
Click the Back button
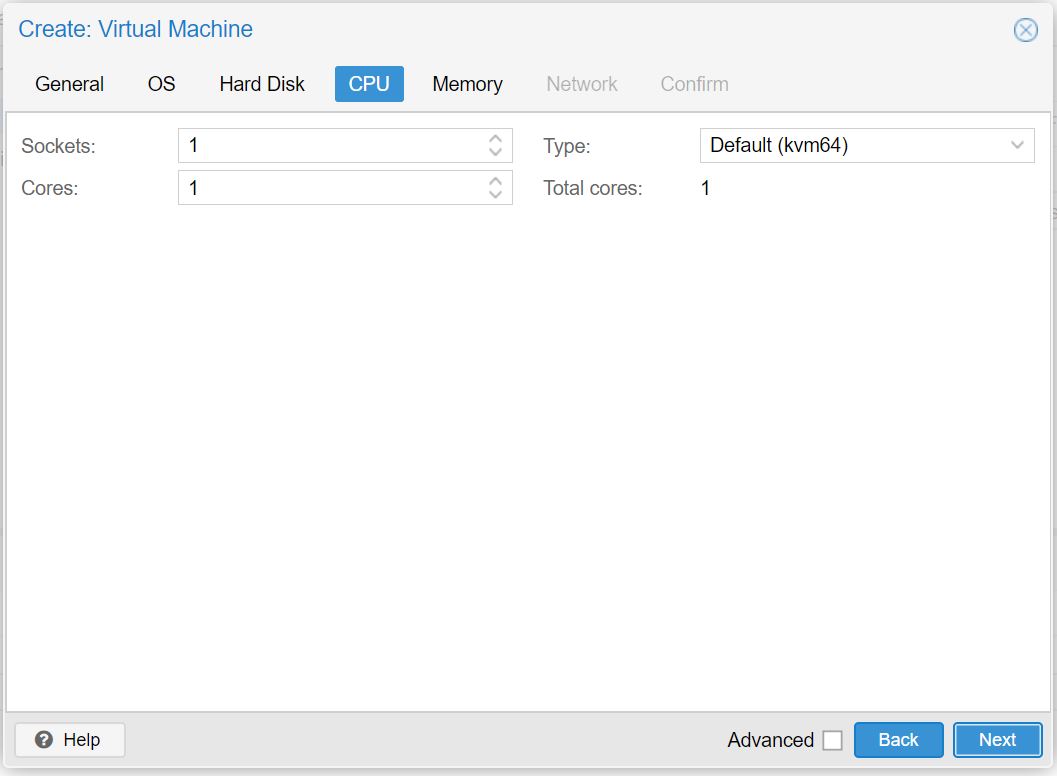point(898,740)
